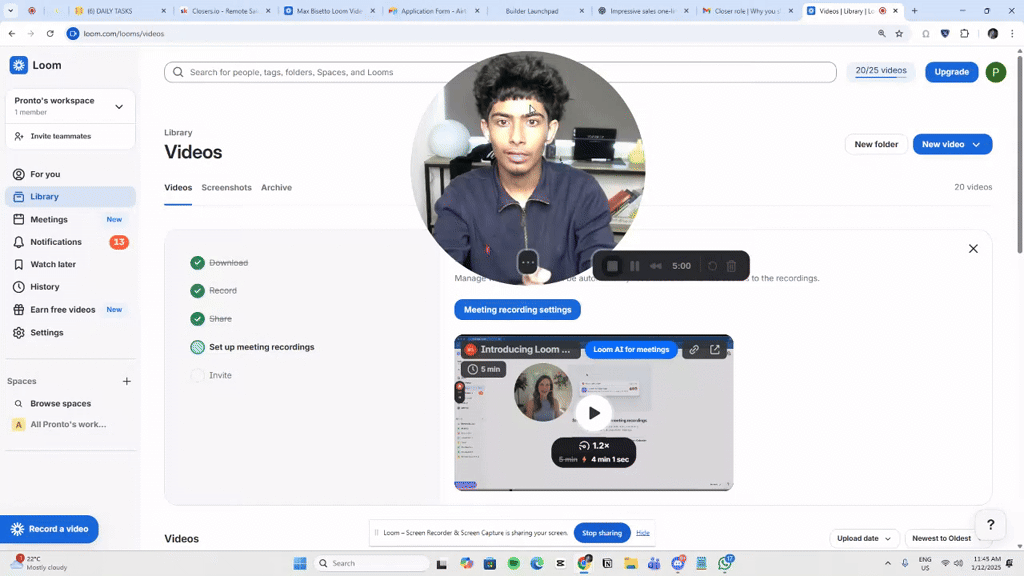The height and width of the screenshot is (576, 1024).
Task: Switch to the Screenshots tab
Action: 226,187
